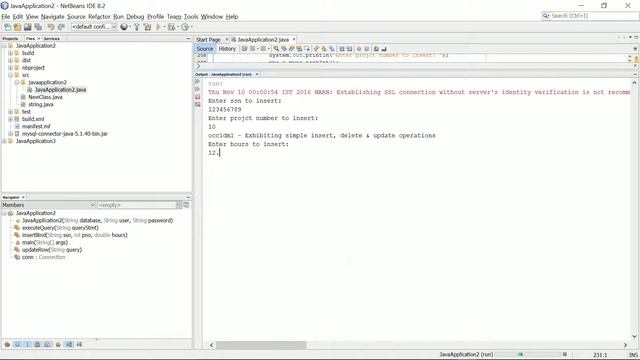Toggle Fully Qualified Names filter in Navigator
The image size is (640, 360).
click(x=58, y=344)
